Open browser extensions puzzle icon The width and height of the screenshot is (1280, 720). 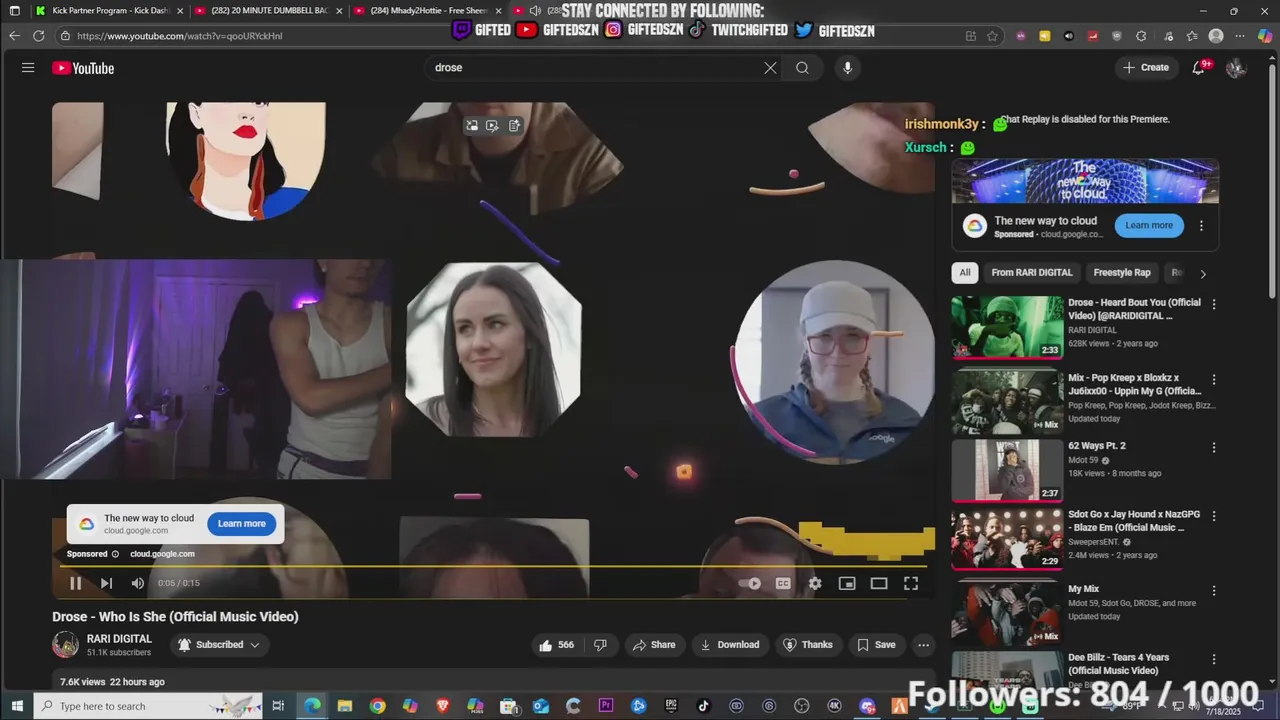click(1141, 36)
